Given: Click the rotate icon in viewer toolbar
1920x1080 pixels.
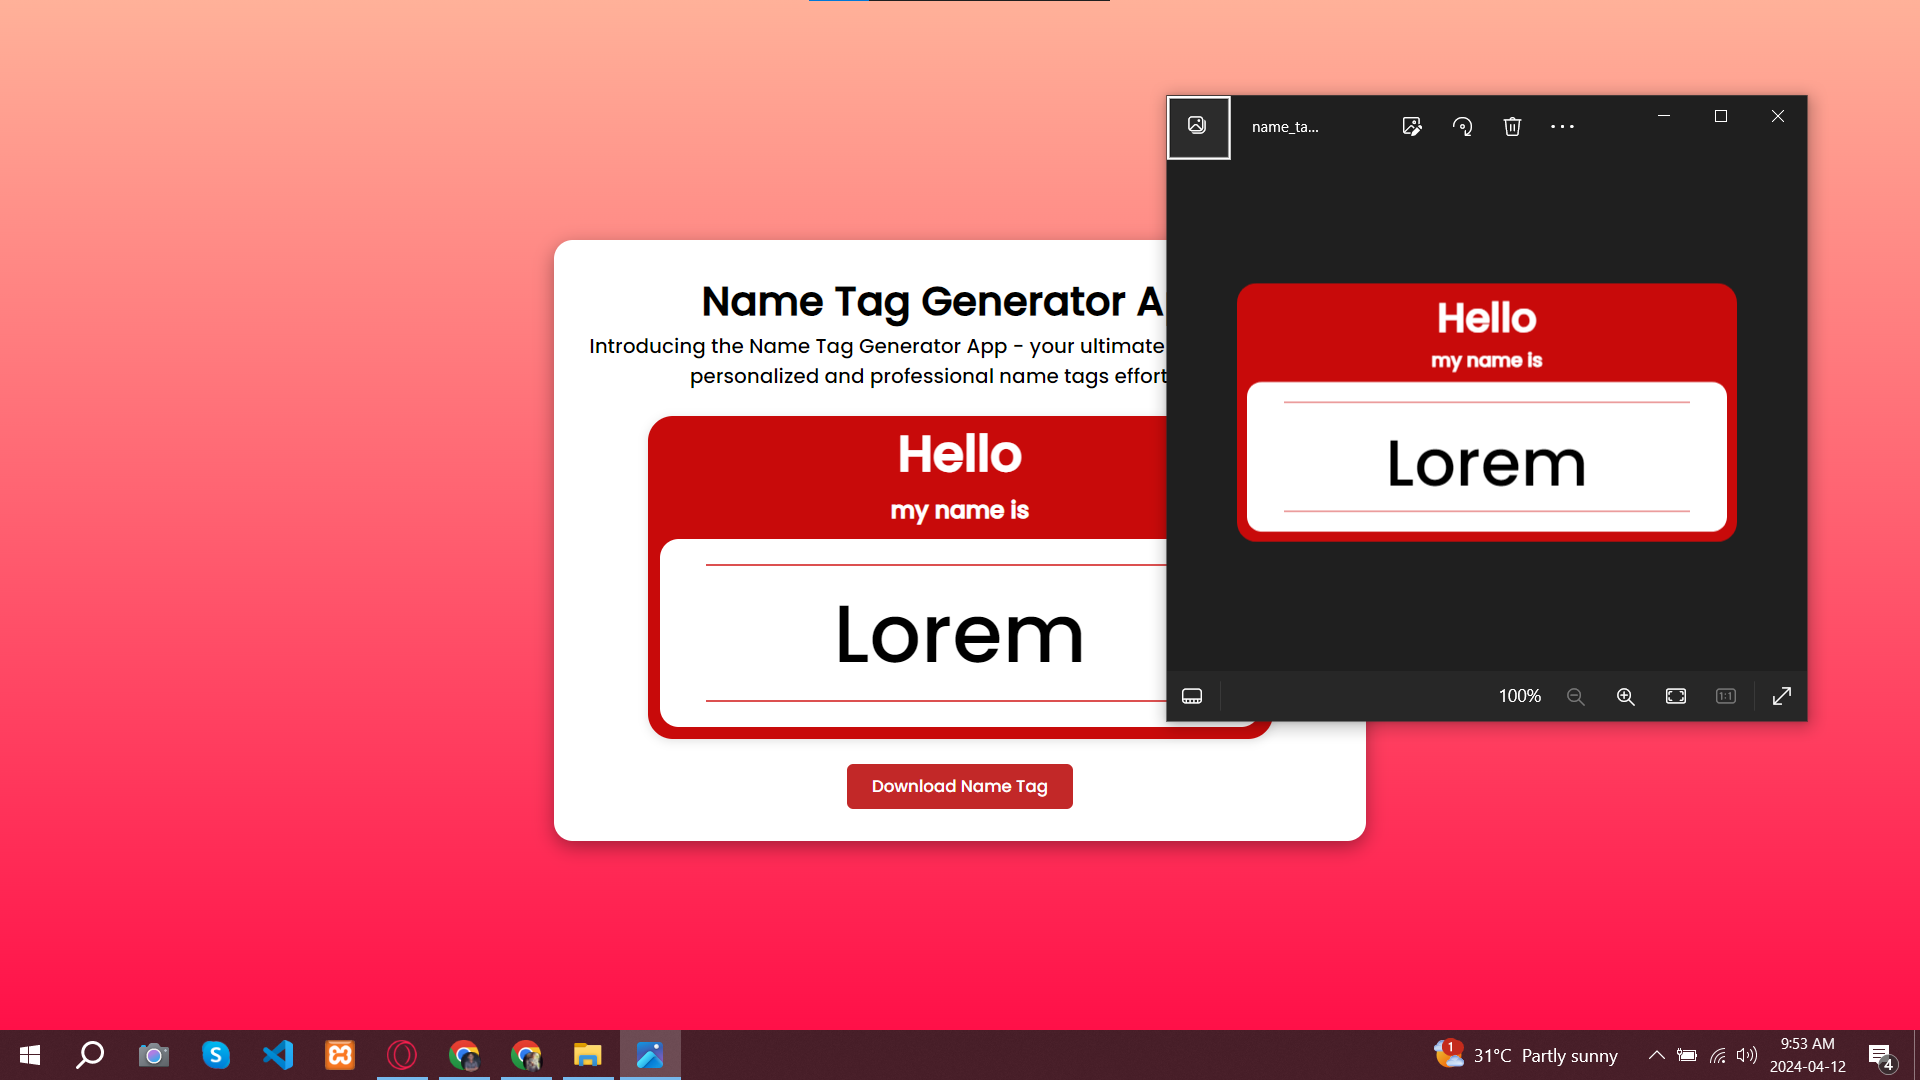Looking at the screenshot, I should (1462, 125).
